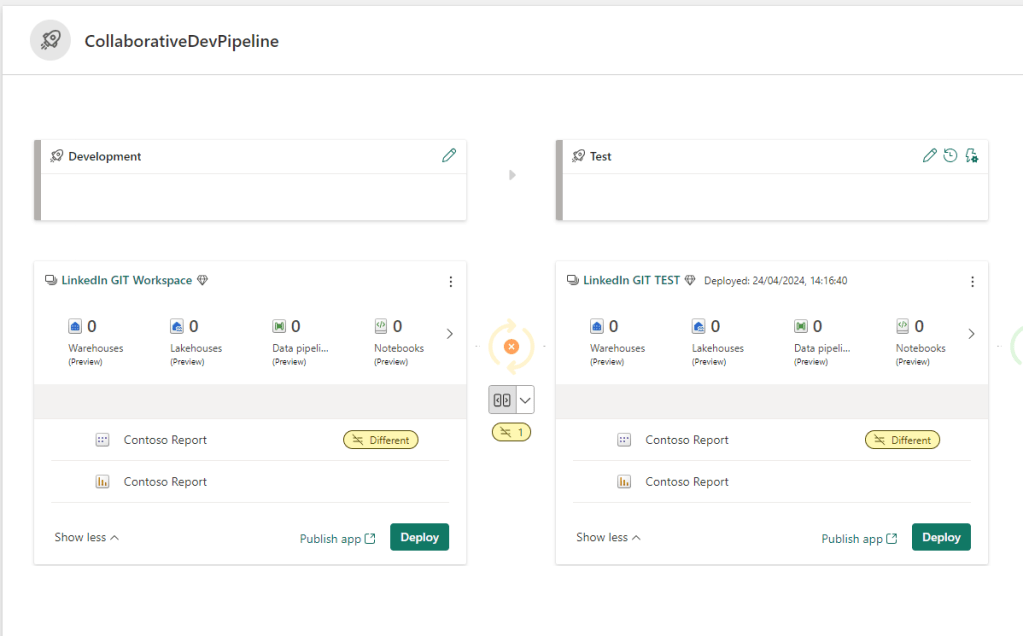The width and height of the screenshot is (1023, 636).
Task: Open the LinkedIn GIT Workspace link
Action: point(126,281)
